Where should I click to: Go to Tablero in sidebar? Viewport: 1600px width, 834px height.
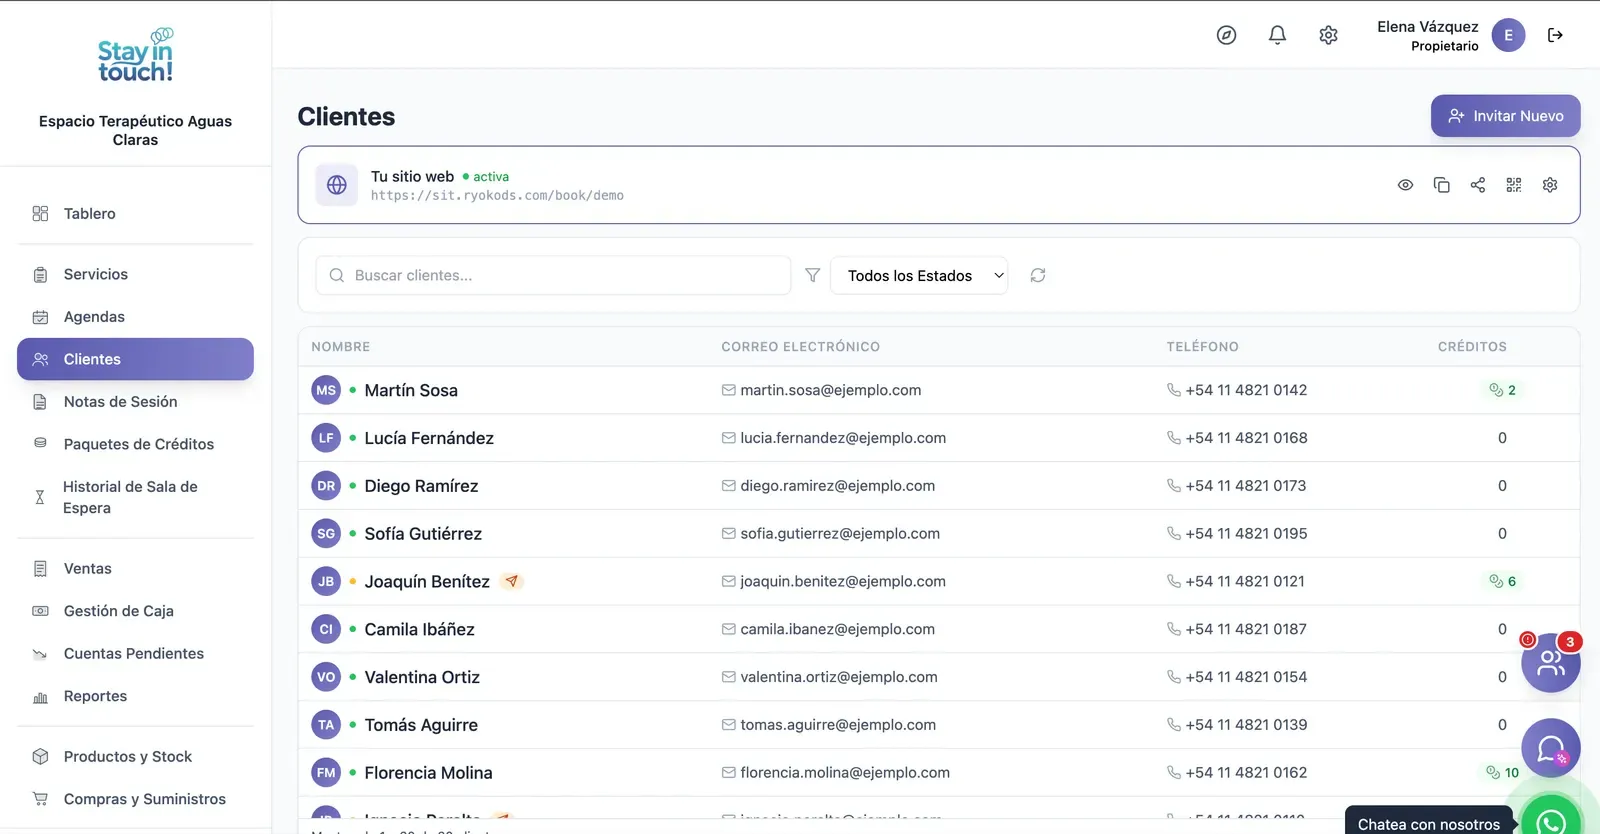point(135,213)
